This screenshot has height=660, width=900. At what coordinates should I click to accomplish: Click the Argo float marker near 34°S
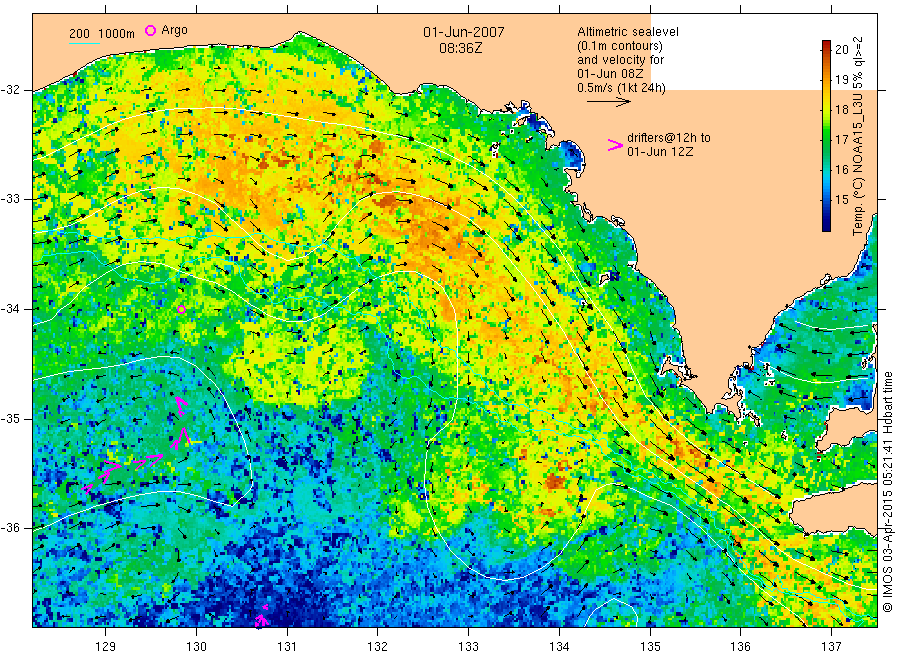coord(181,309)
